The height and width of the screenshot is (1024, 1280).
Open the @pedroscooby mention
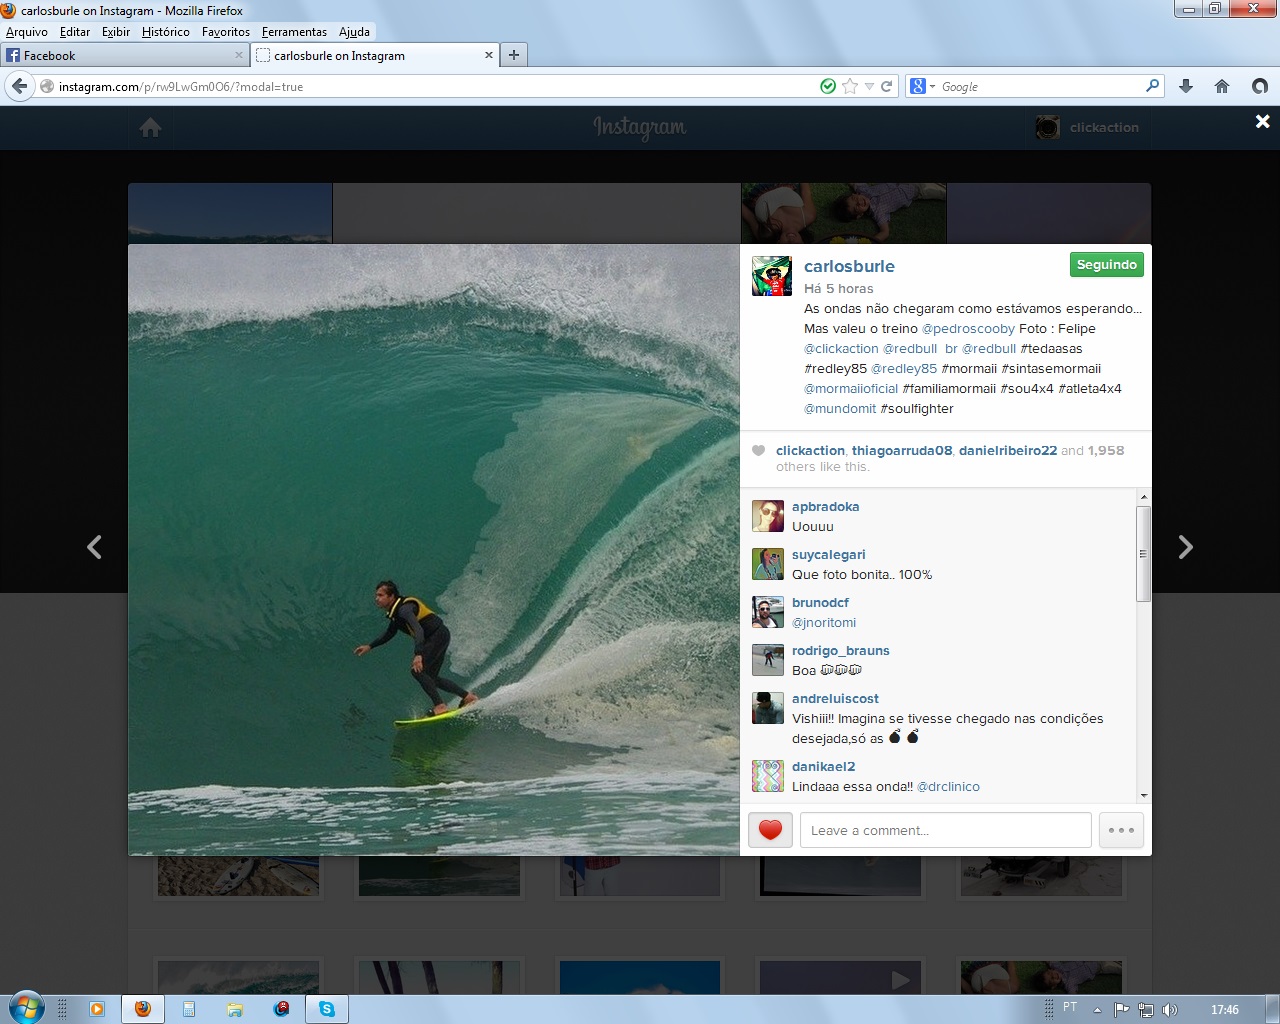[968, 329]
